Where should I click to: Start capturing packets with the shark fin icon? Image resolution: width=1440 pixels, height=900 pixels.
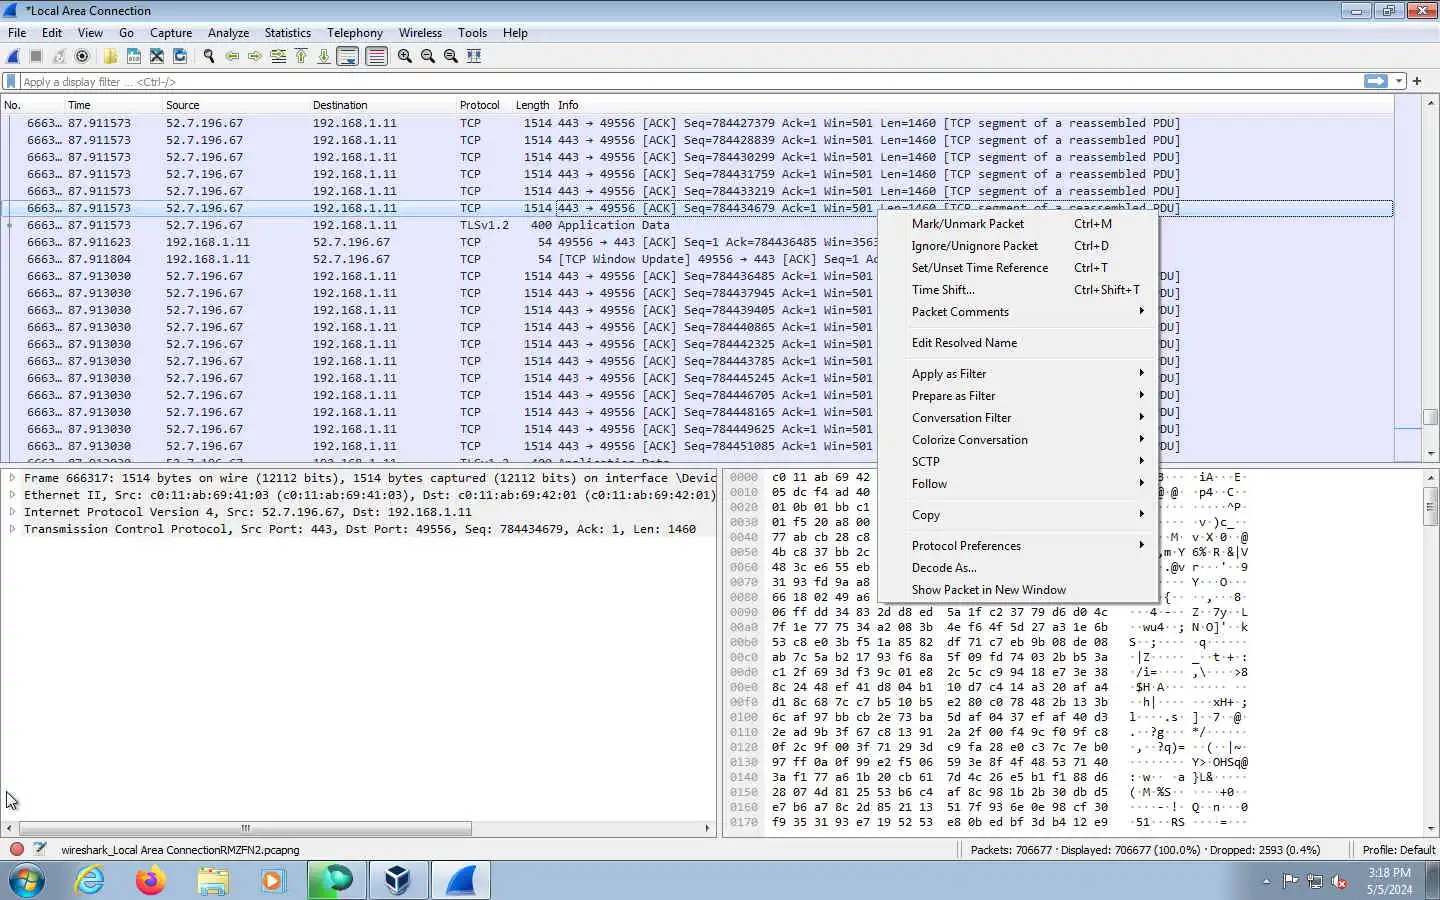[x=14, y=56]
